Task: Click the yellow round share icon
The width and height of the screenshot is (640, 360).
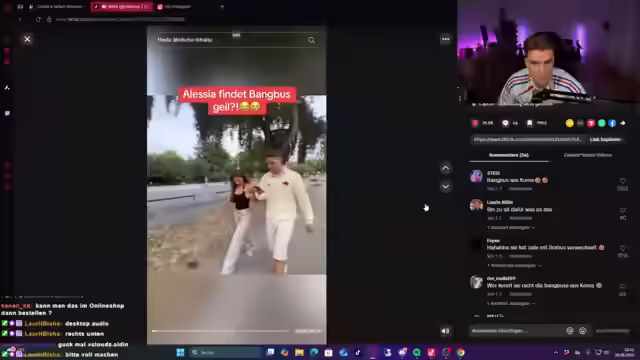Action: pyautogui.click(x=569, y=123)
